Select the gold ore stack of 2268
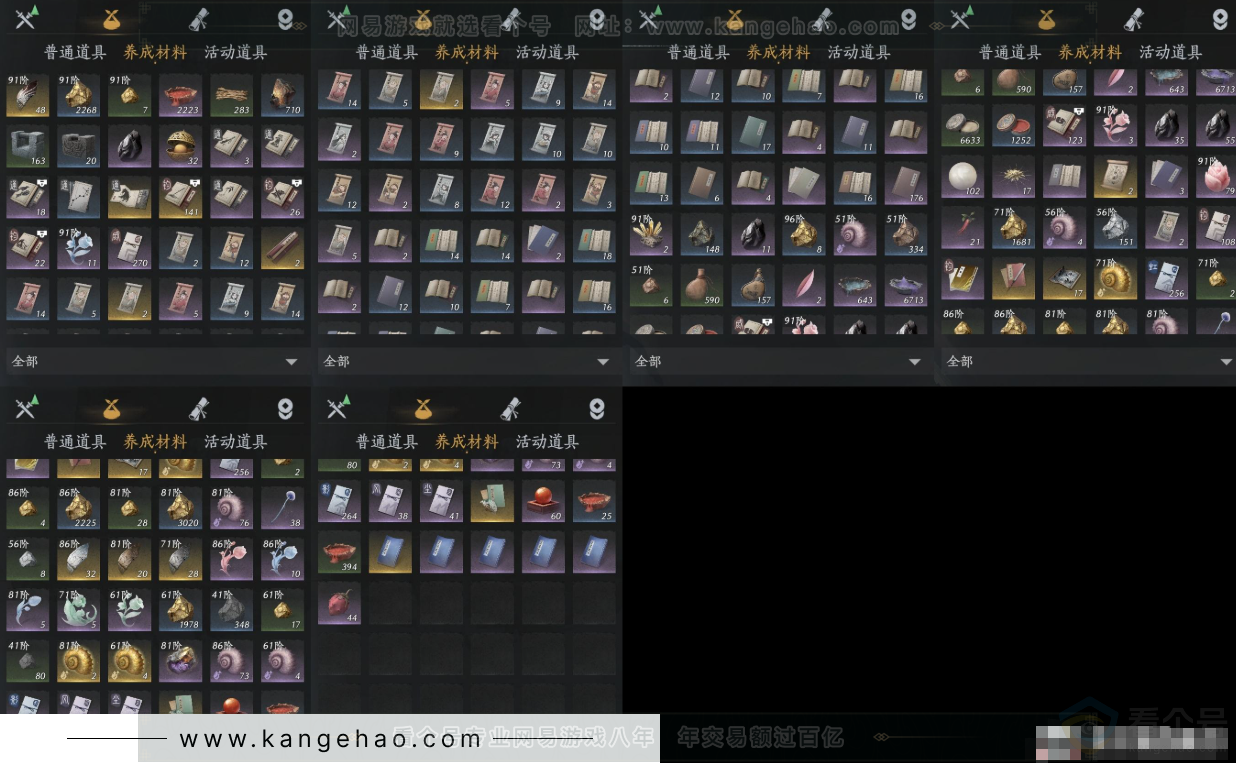 click(78, 94)
